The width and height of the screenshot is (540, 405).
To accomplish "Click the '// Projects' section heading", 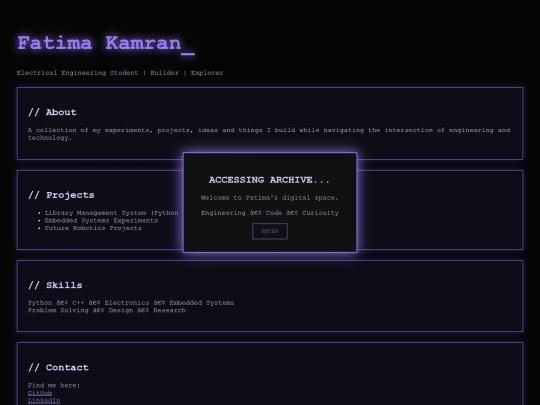I will point(61,195).
